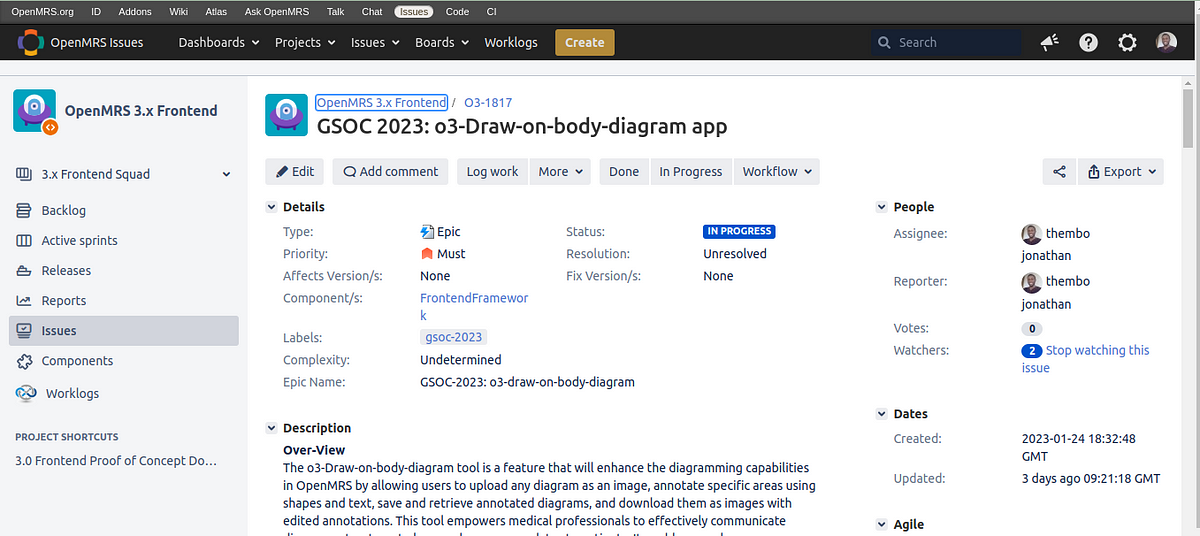Open the Workflow dropdown

coord(777,171)
